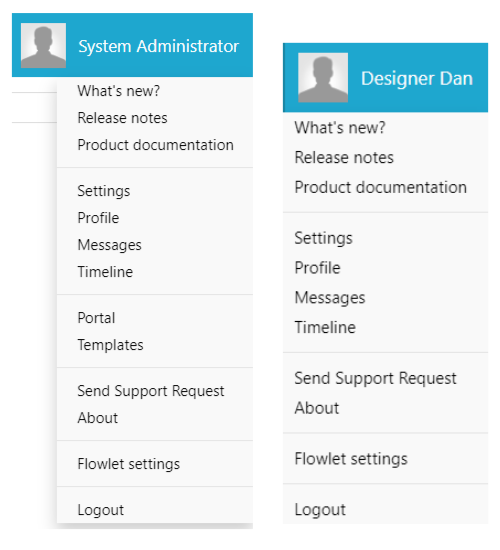Choose Portal from the administrator menu

point(96,318)
